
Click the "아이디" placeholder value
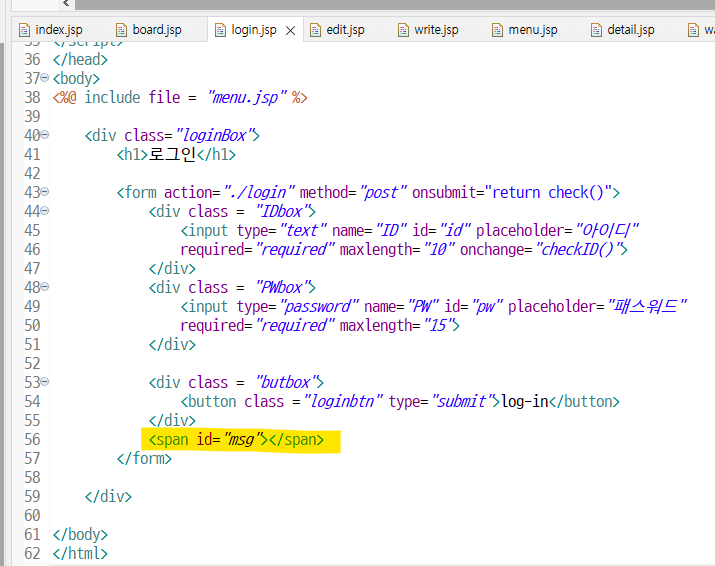pyautogui.click(x=607, y=231)
